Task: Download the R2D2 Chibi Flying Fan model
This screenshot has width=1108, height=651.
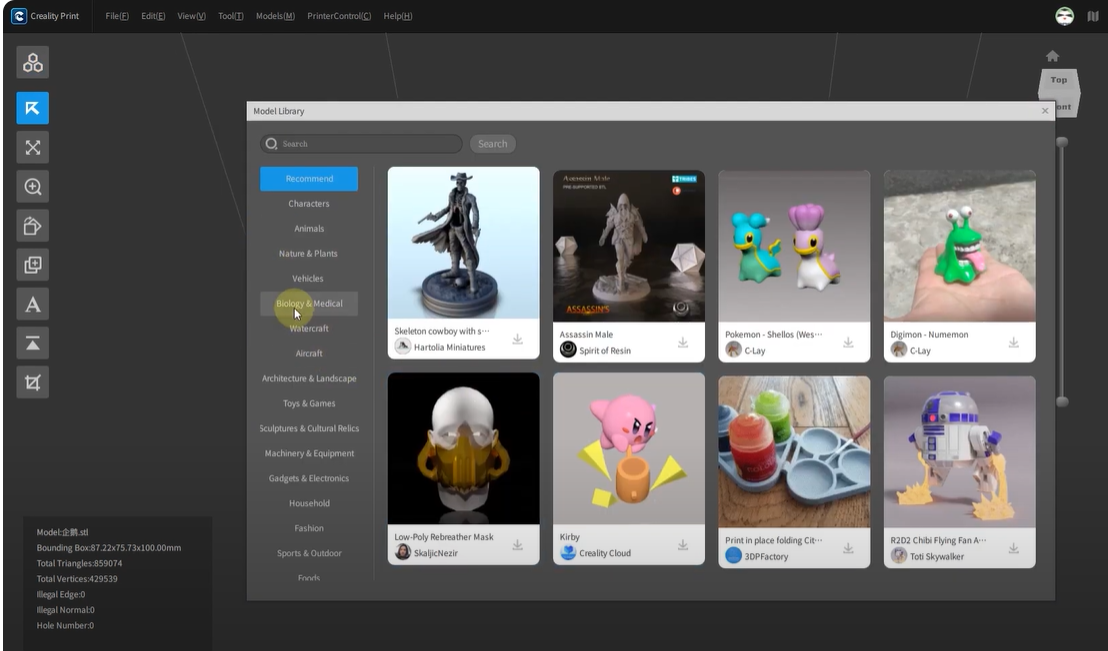Action: pos(1013,549)
